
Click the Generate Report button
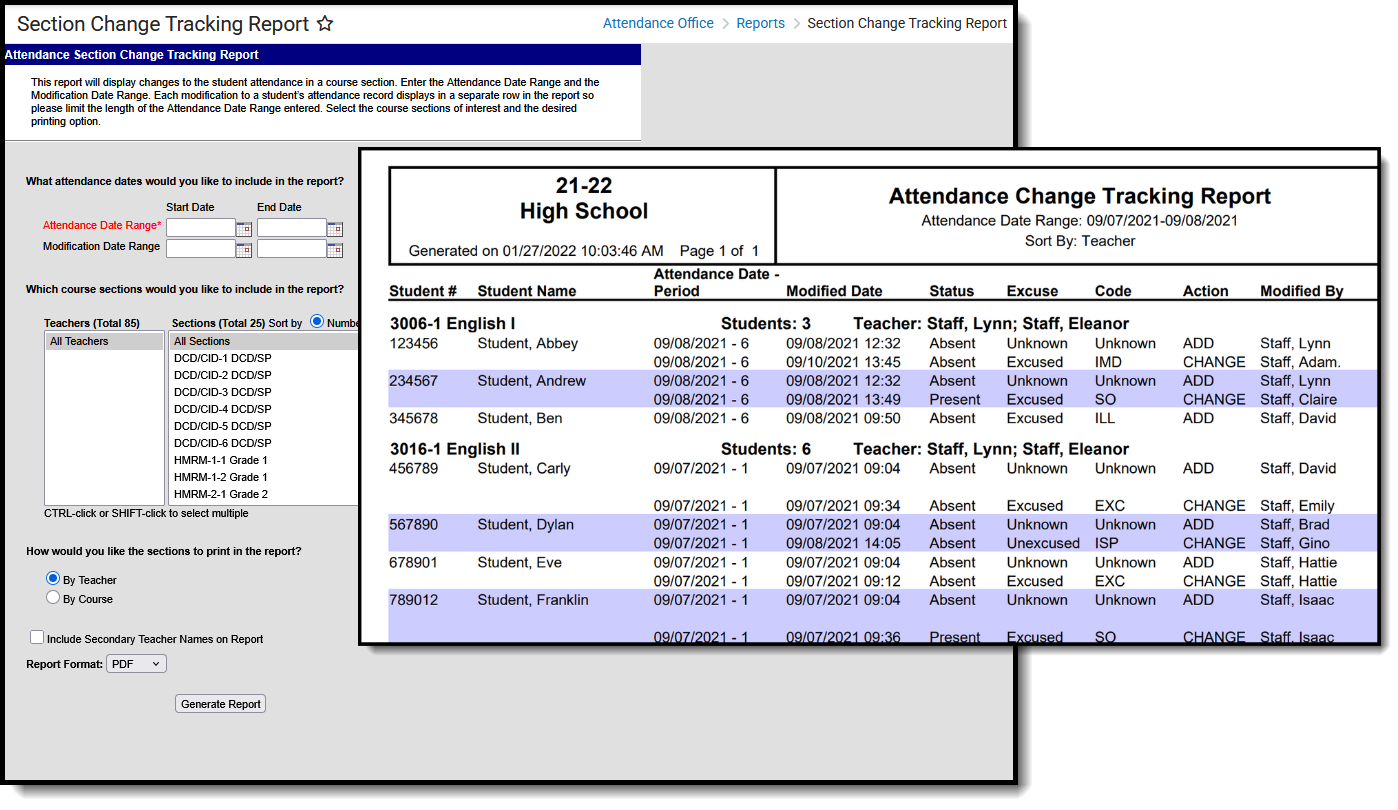pos(221,704)
